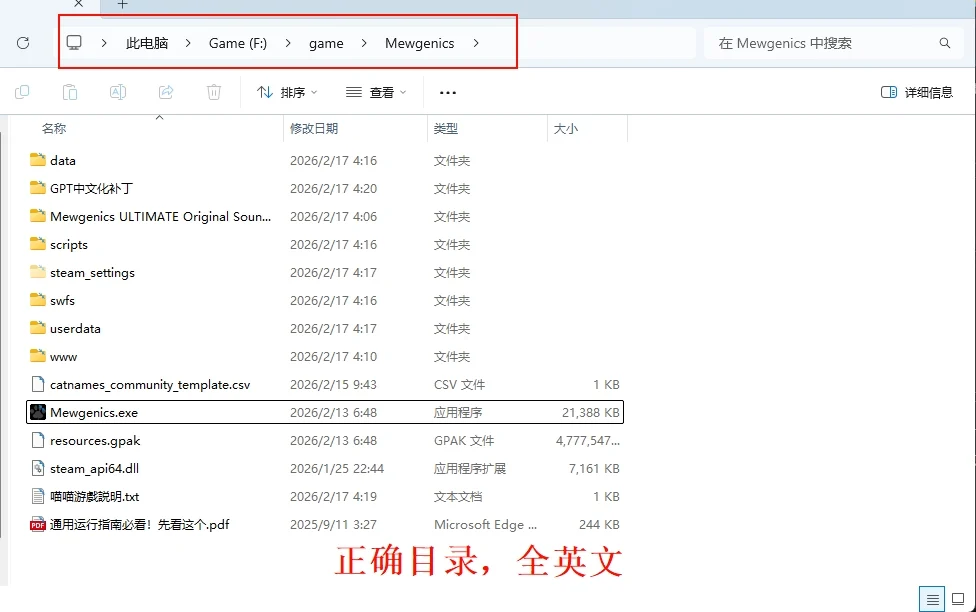976x612 pixels.
Task: Click the Game (F:) breadcrumb
Action: 238,43
